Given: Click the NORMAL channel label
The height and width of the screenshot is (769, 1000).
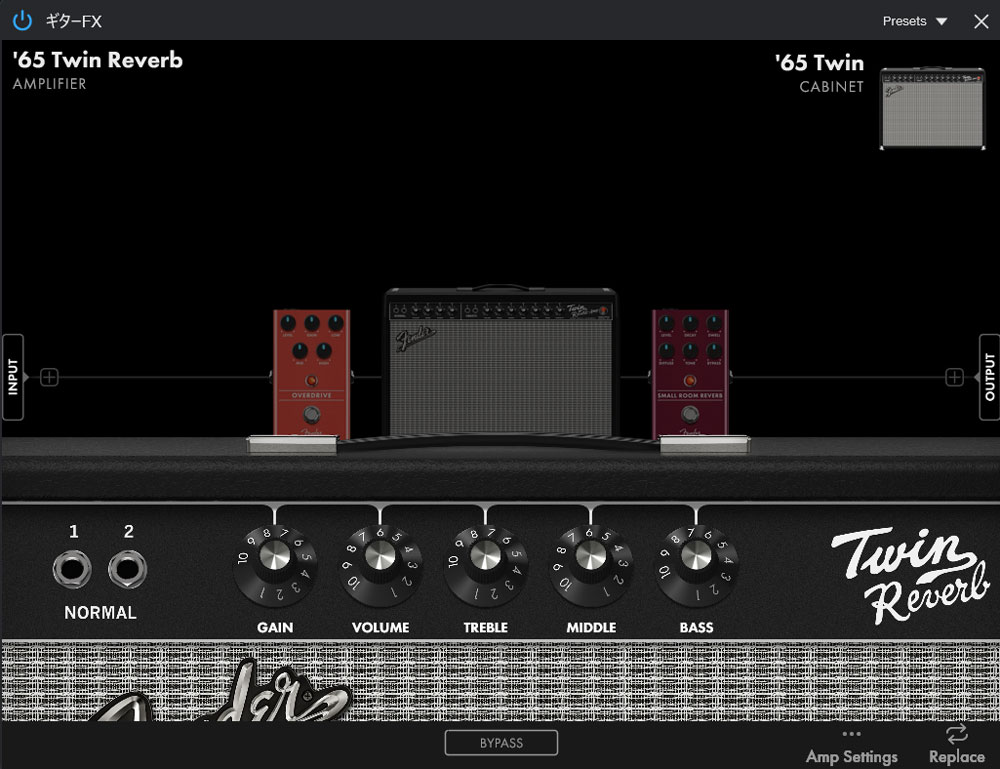Looking at the screenshot, I should point(100,612).
